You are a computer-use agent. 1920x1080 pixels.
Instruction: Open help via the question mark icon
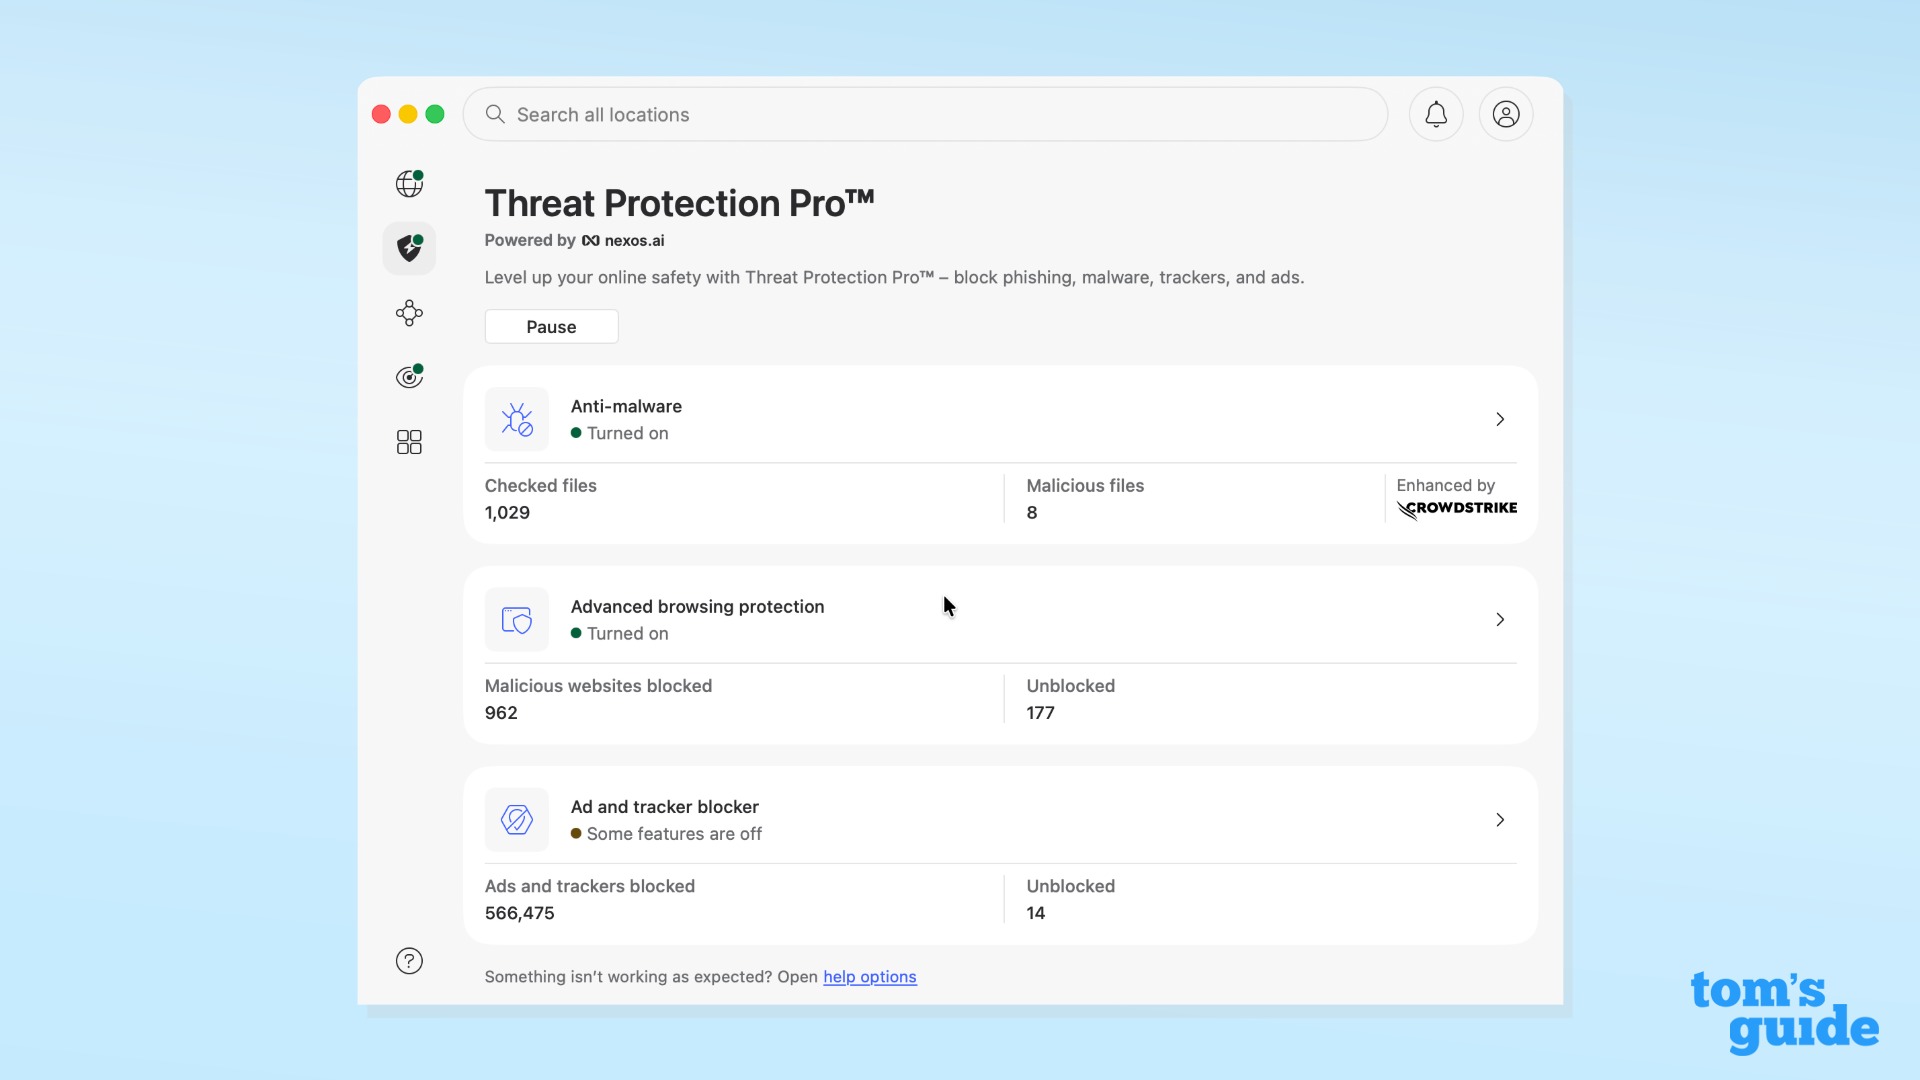[409, 960]
